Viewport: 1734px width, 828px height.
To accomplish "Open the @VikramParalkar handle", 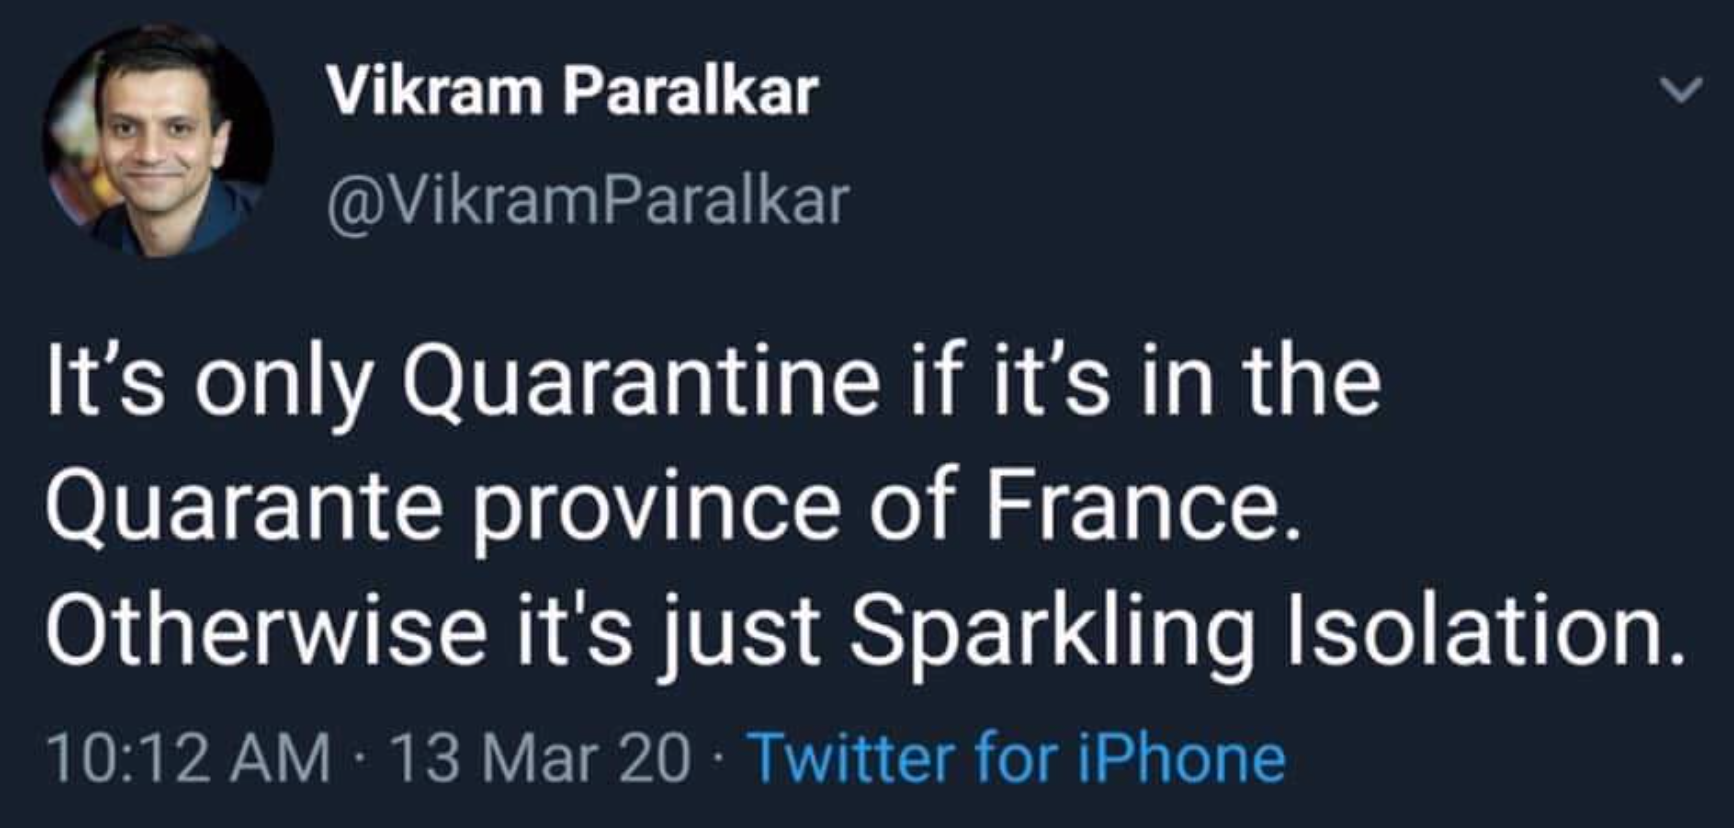I will (587, 201).
